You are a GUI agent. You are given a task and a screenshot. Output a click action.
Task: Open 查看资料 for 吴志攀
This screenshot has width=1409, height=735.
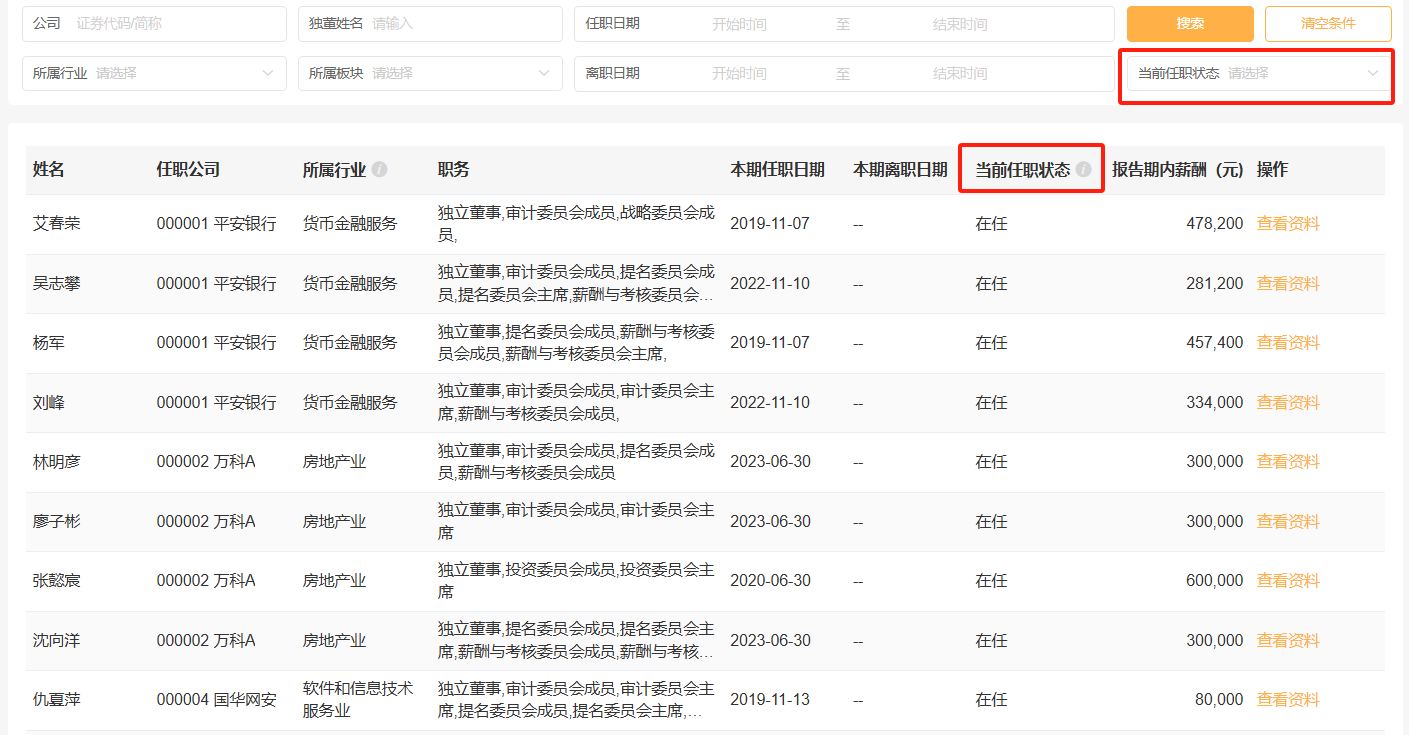pos(1288,284)
